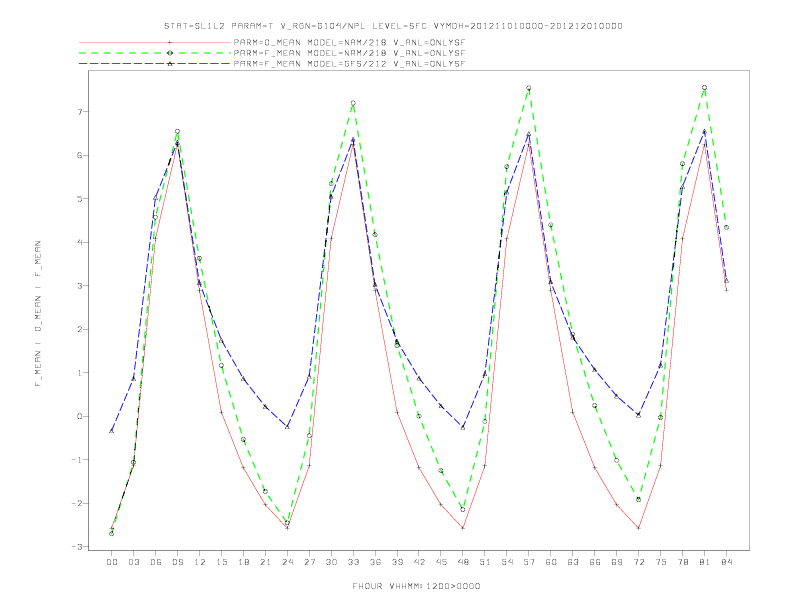Click y-axis tick label 7
The image size is (792, 612).
point(80,112)
